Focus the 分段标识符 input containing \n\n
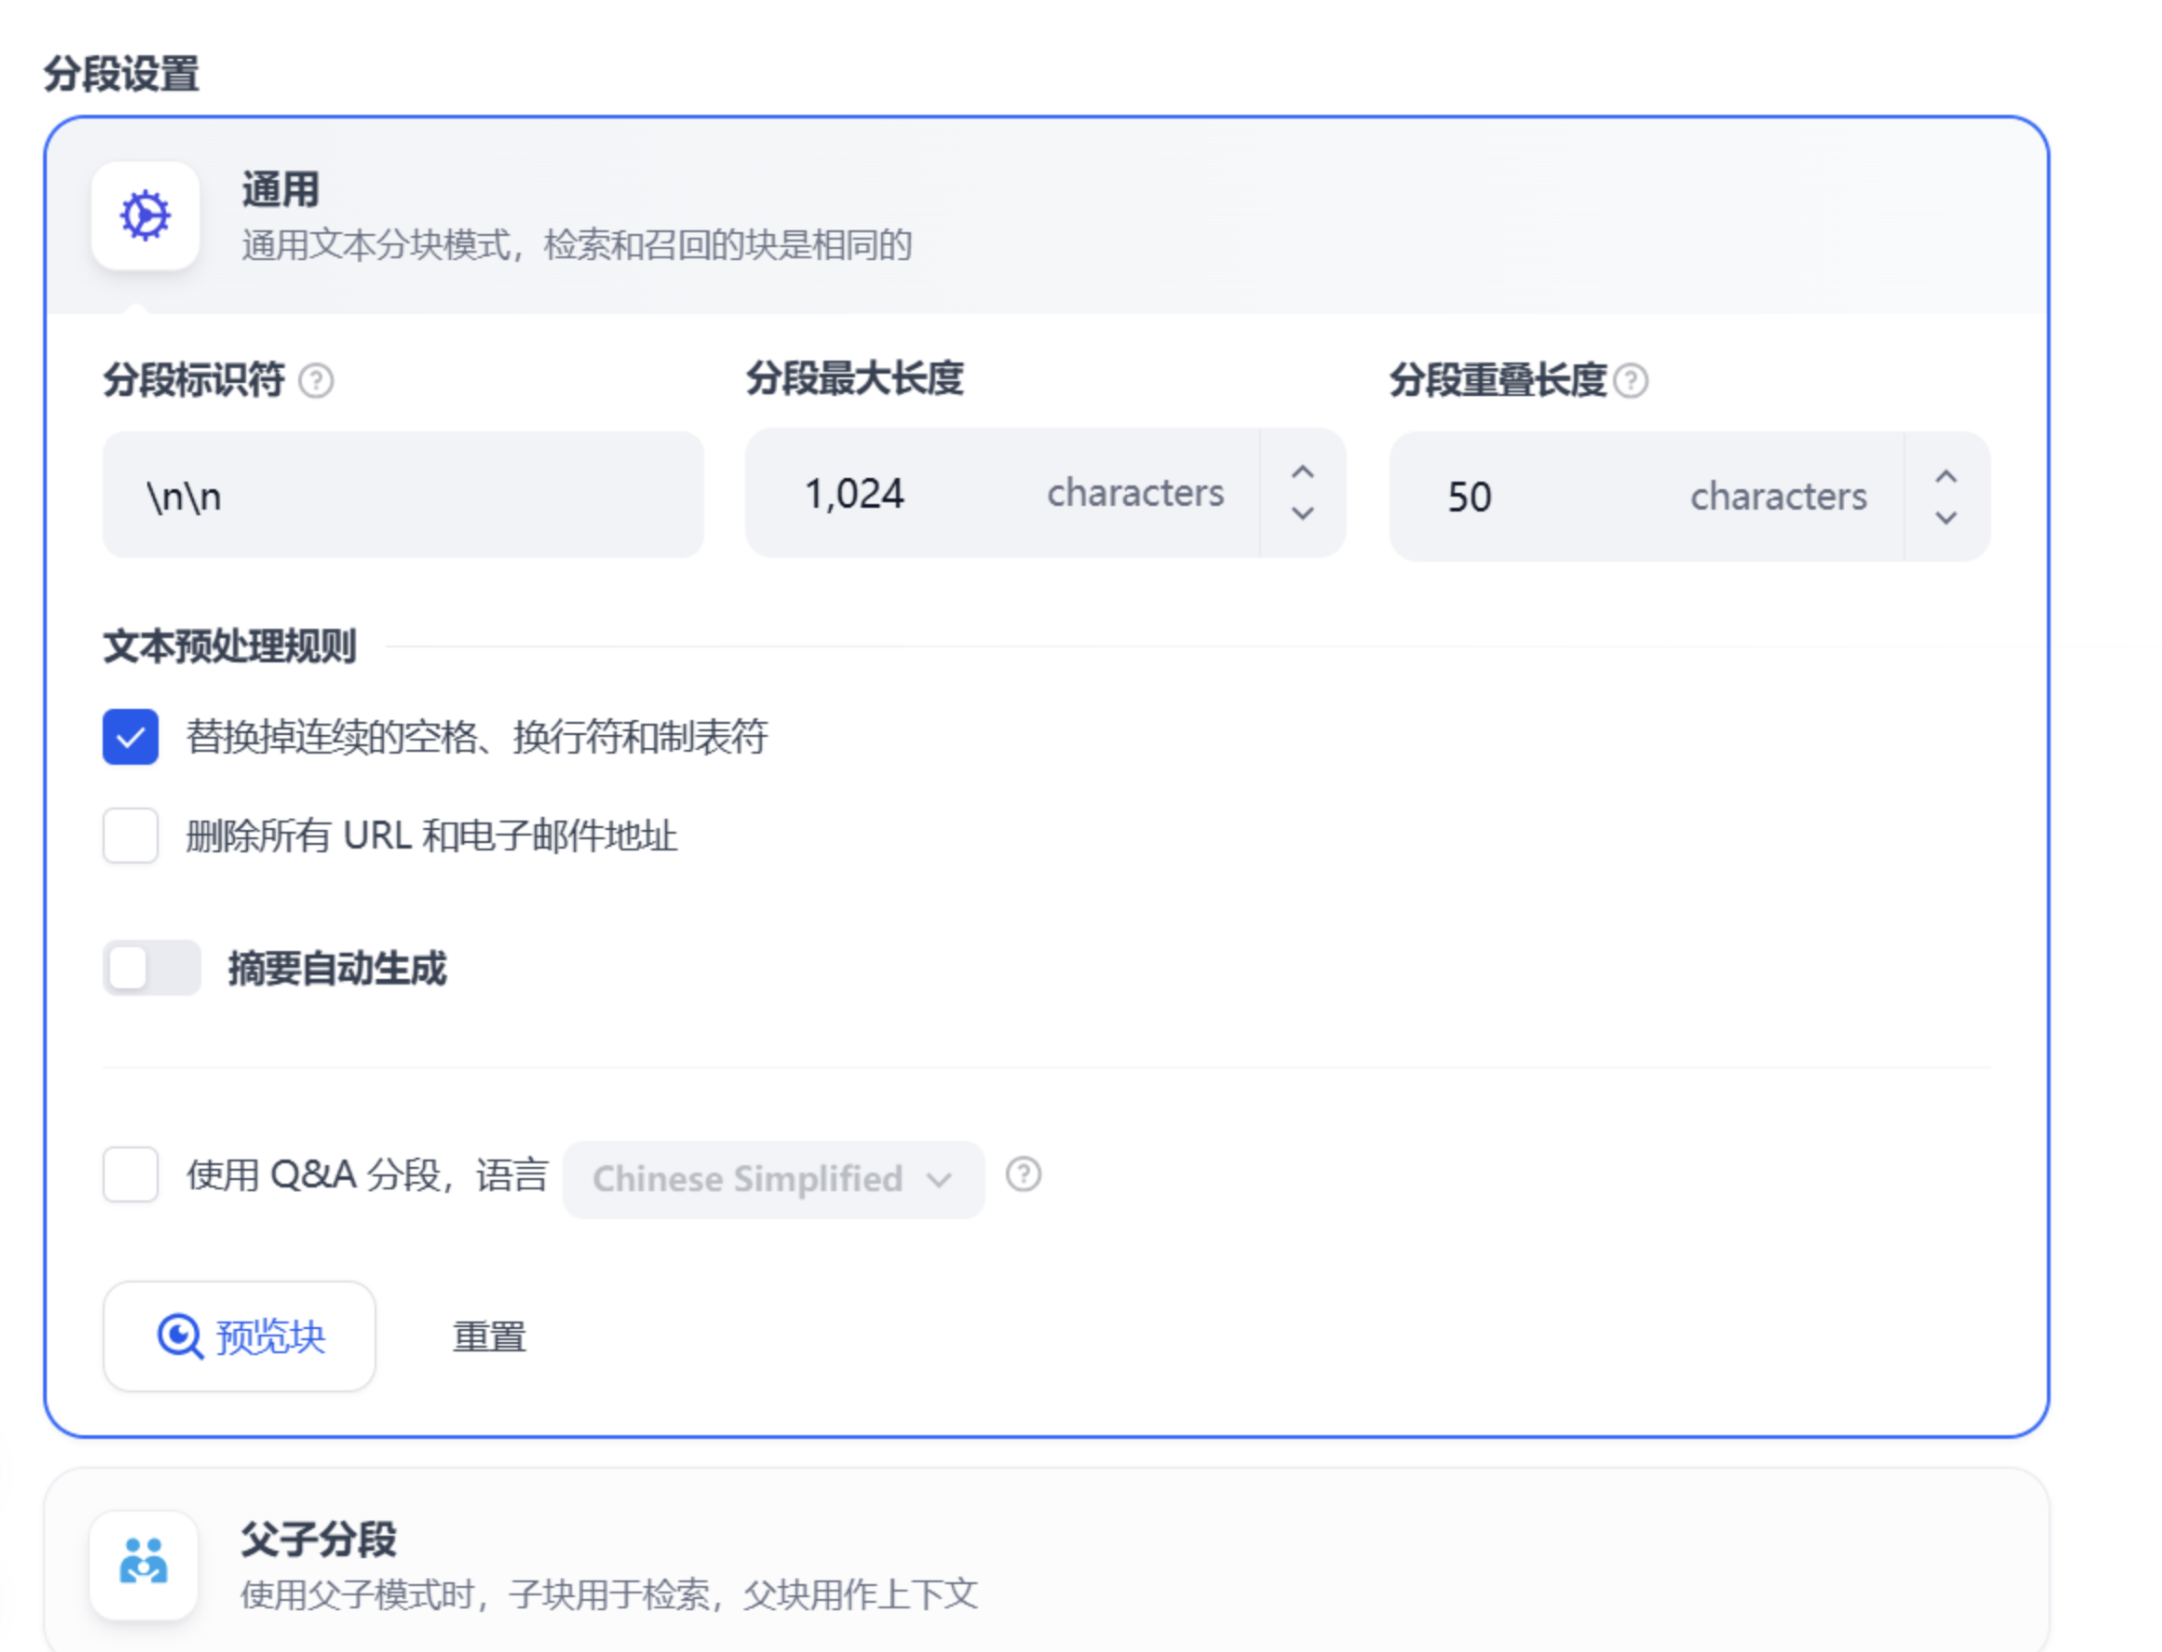 click(403, 495)
